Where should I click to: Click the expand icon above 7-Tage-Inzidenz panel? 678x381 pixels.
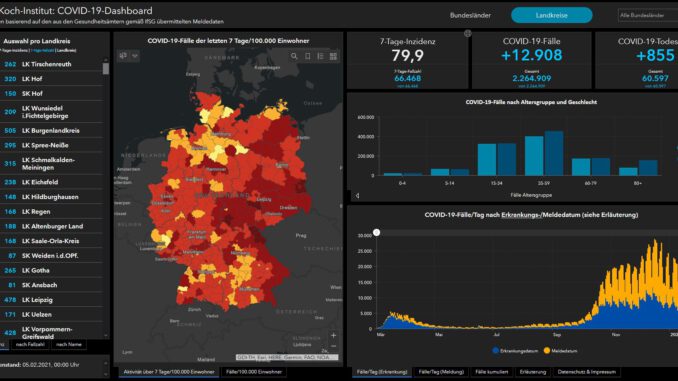pyautogui.click(x=467, y=33)
